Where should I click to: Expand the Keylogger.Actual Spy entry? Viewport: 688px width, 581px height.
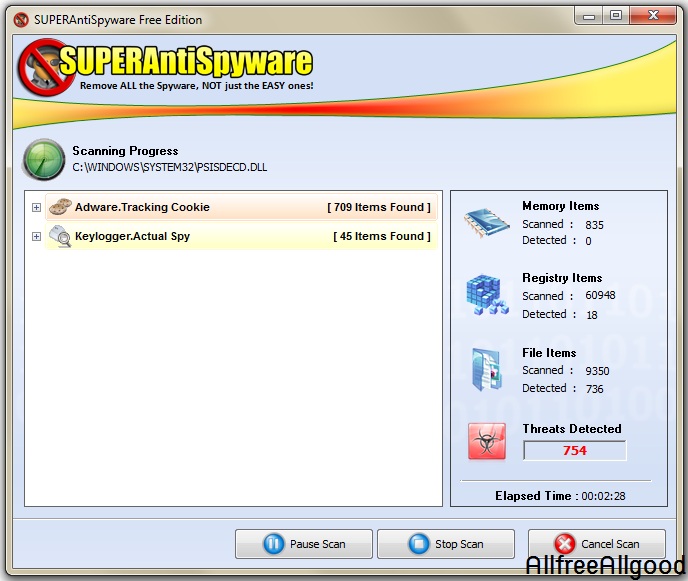click(x=36, y=237)
